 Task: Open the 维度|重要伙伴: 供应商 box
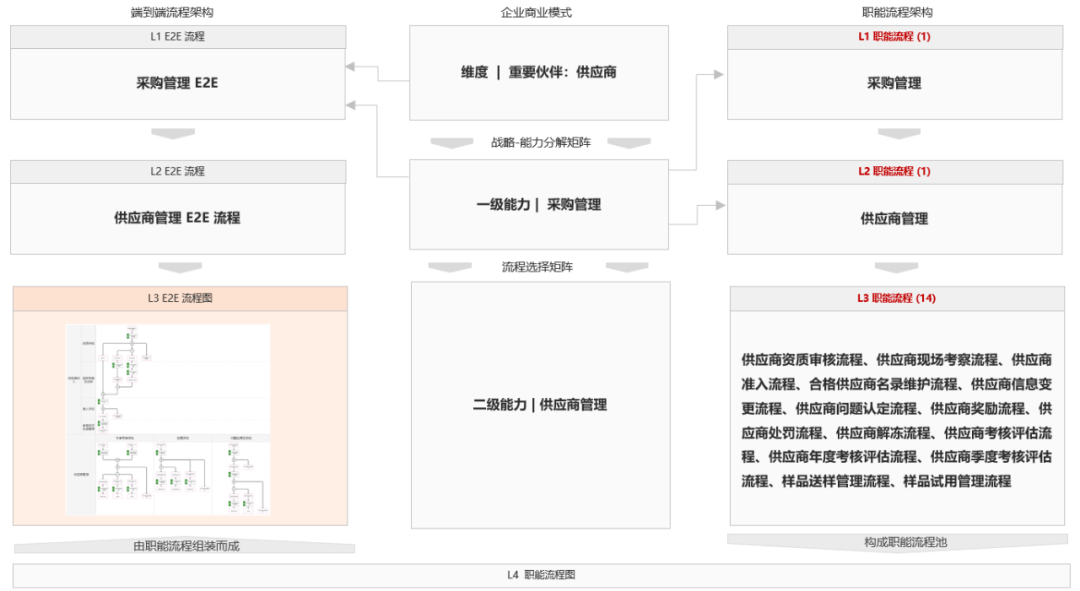pos(539,72)
